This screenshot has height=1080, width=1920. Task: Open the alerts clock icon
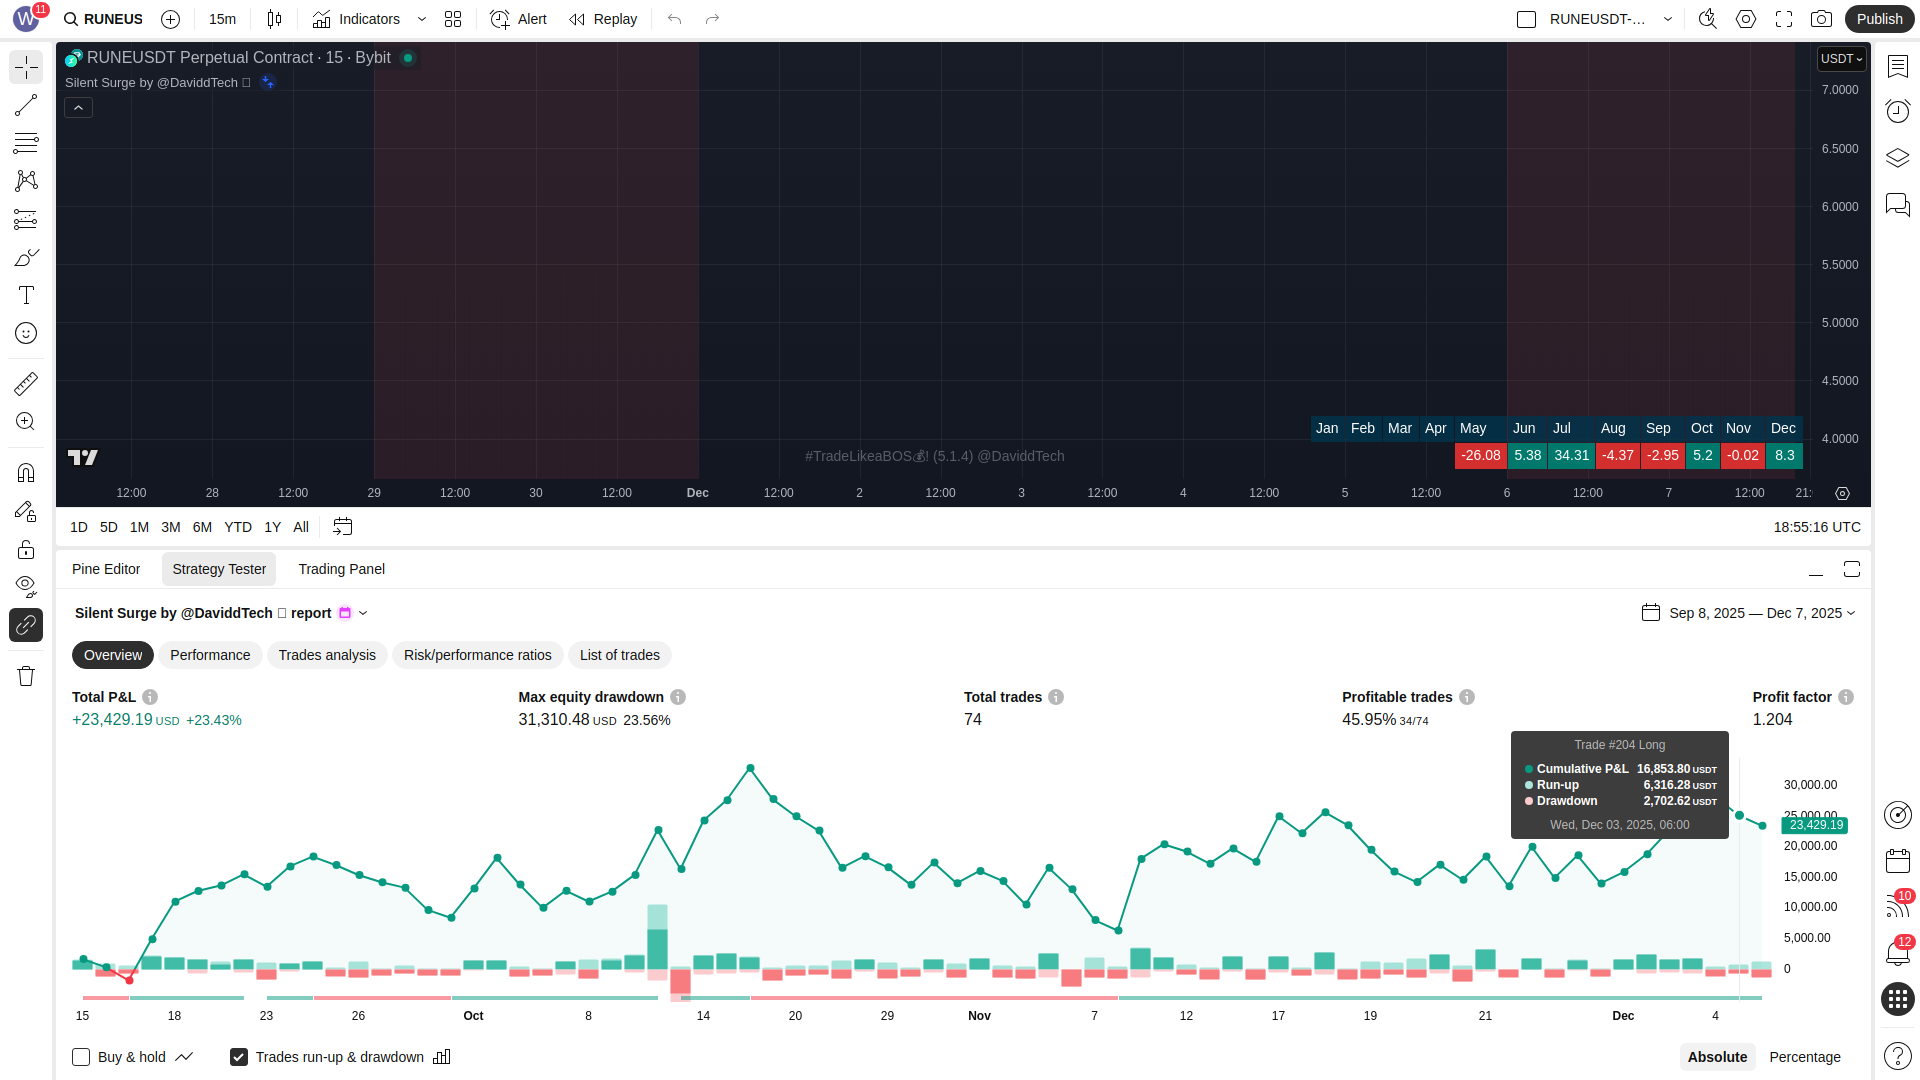pos(1897,110)
